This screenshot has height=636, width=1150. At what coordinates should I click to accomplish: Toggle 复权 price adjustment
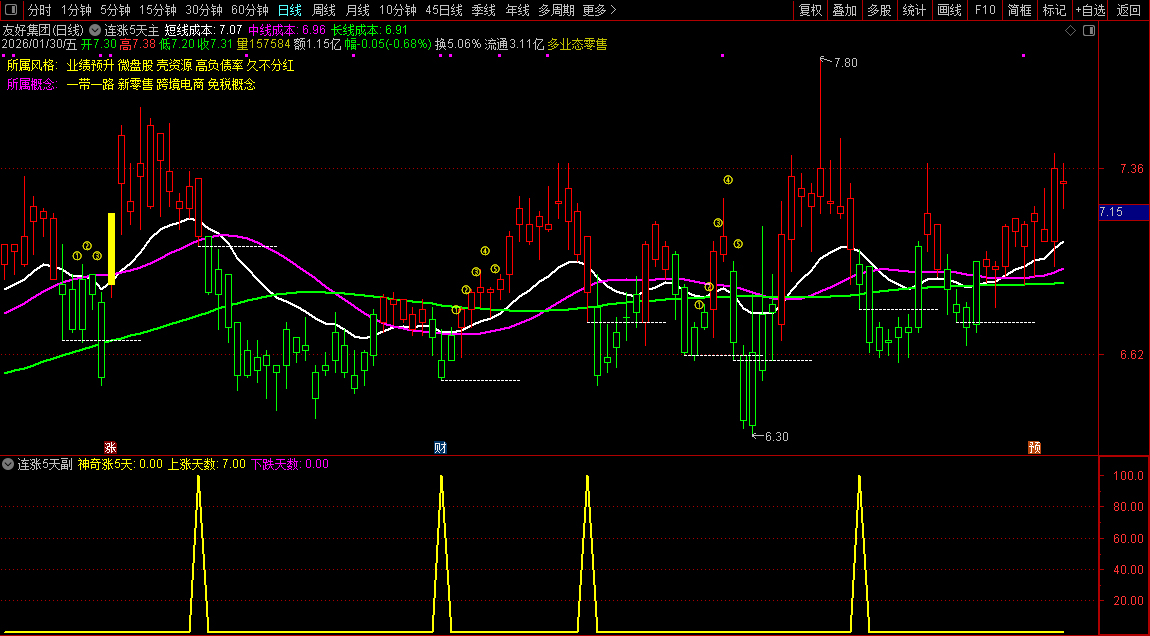click(x=810, y=10)
